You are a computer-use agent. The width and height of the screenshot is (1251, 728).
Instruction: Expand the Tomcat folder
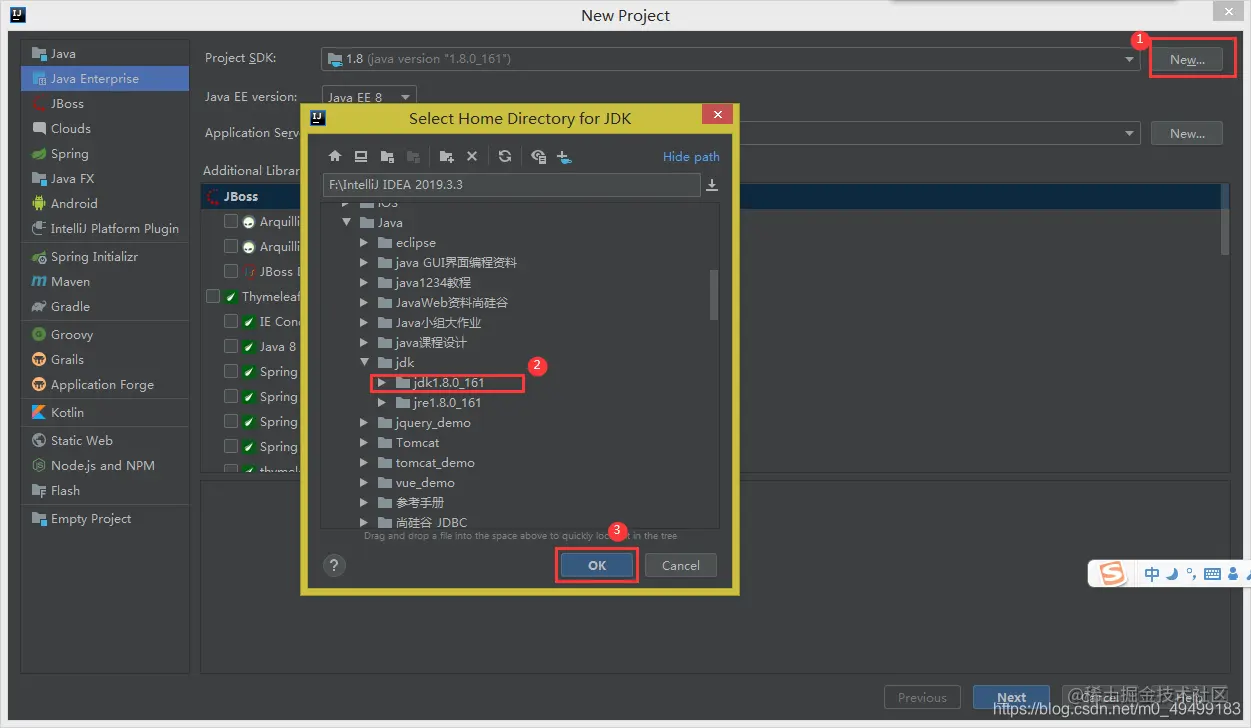(365, 443)
